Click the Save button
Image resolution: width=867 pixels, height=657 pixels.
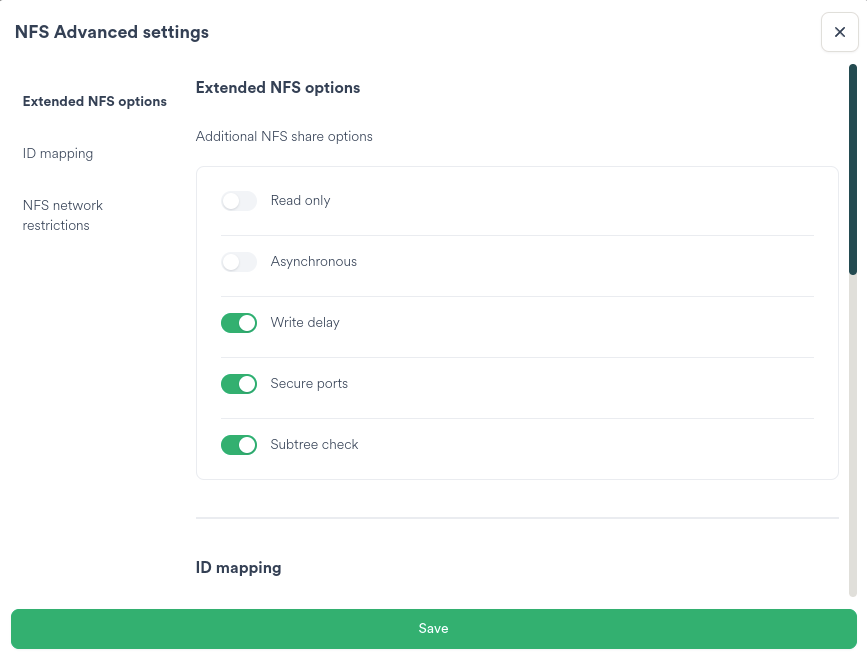point(433,628)
